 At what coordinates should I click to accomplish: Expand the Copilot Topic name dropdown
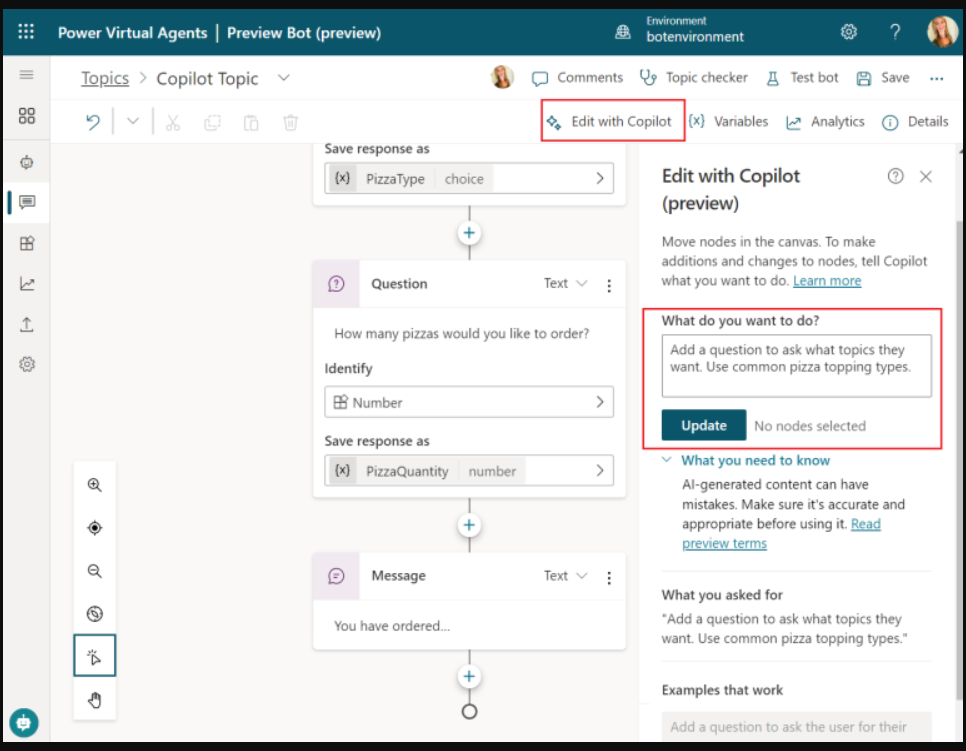pyautogui.click(x=283, y=78)
